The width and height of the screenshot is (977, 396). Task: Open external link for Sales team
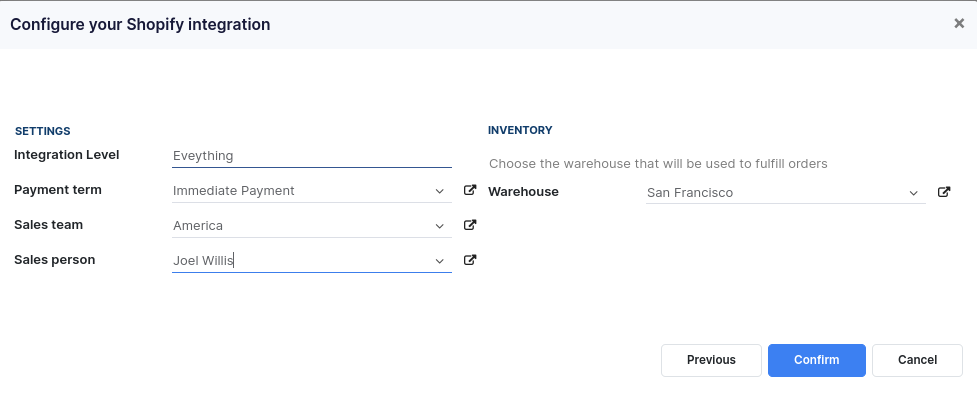pos(470,225)
